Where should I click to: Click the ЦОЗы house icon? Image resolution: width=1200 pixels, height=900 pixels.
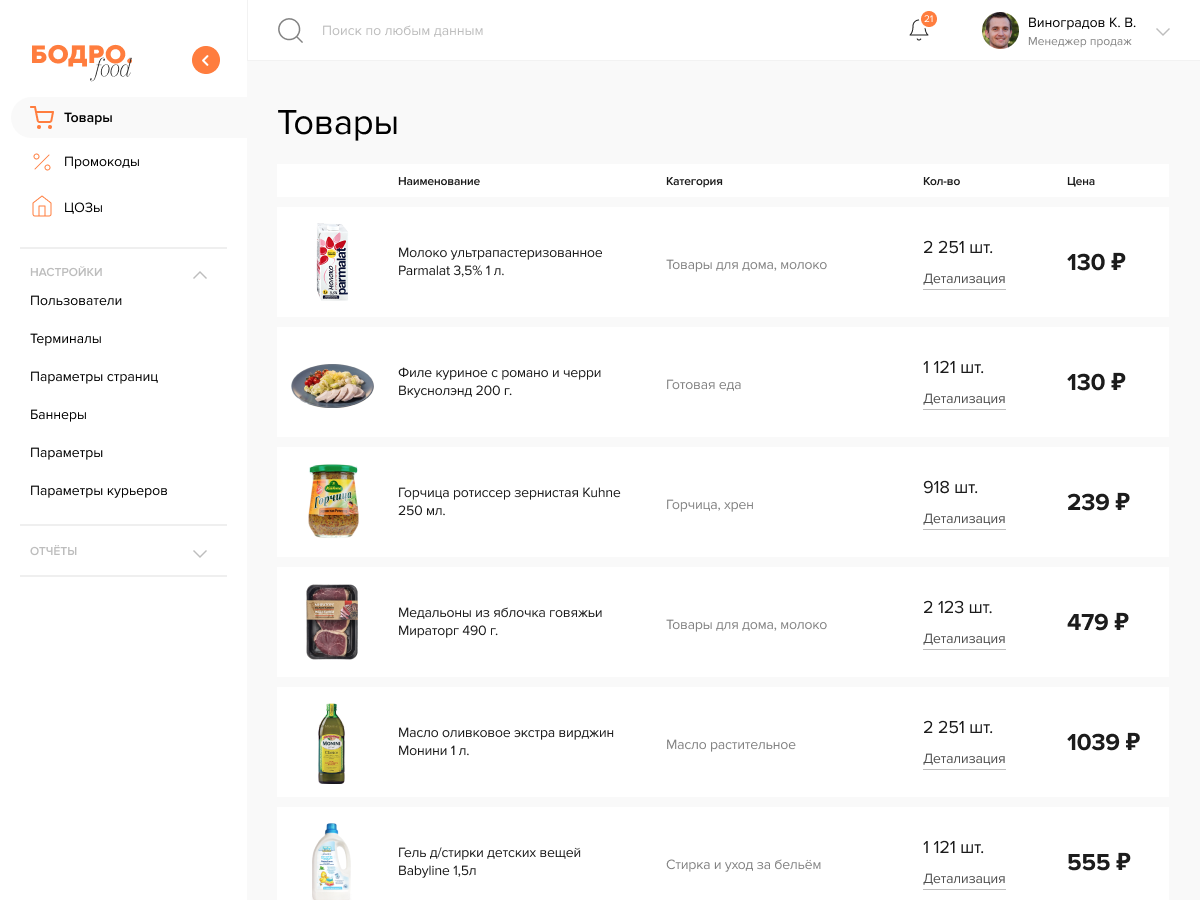pos(42,207)
